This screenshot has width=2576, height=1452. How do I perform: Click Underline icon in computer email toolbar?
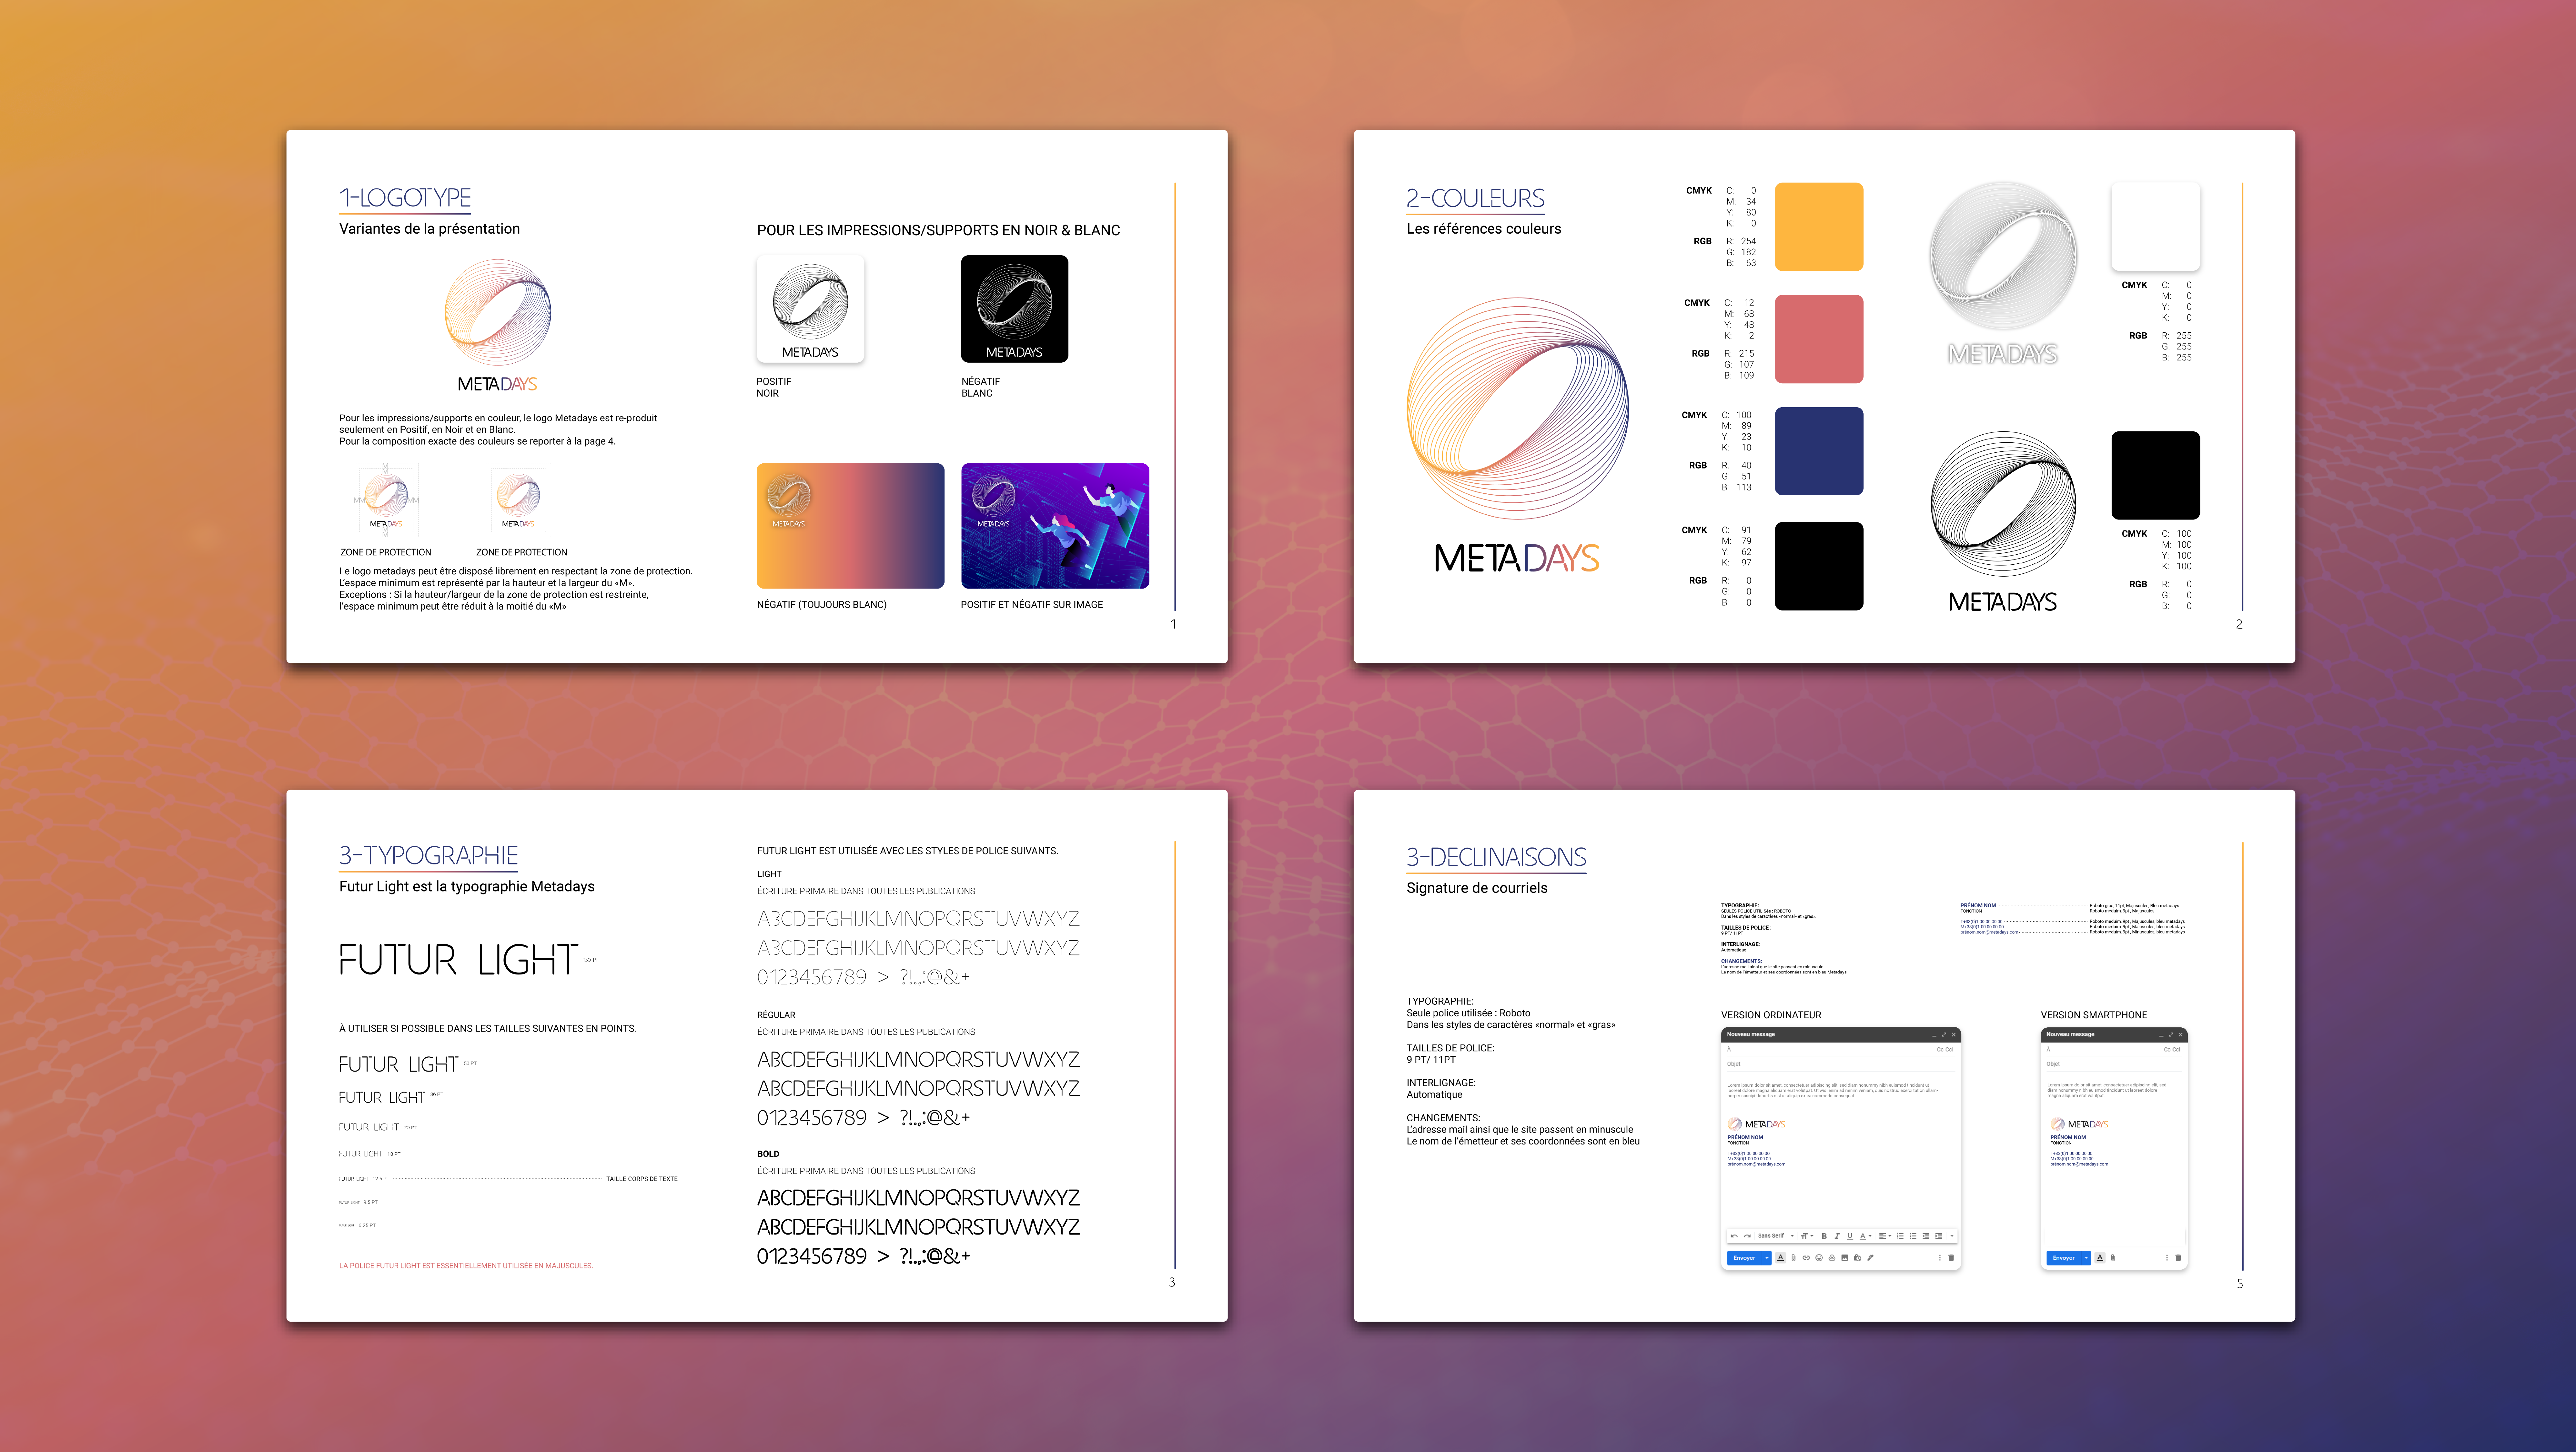click(x=1850, y=1236)
